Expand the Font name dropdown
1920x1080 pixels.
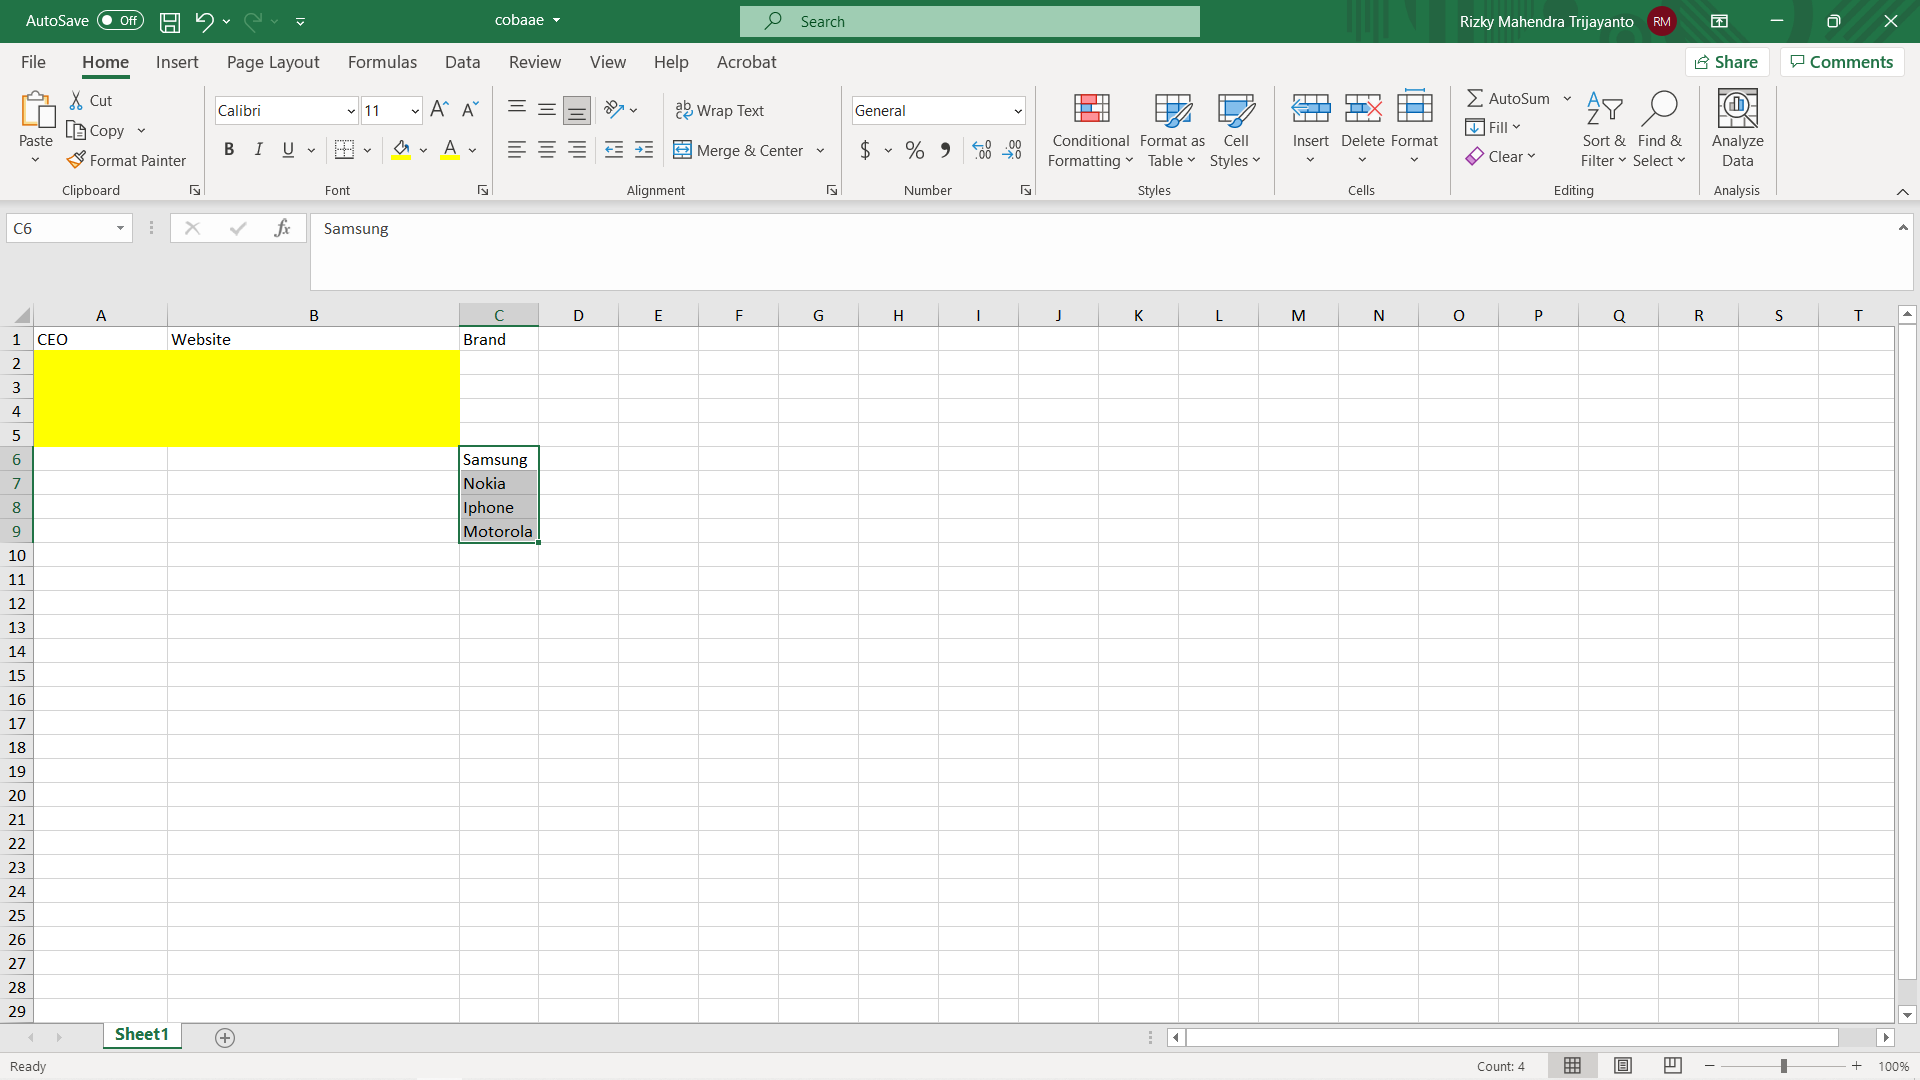pos(351,111)
